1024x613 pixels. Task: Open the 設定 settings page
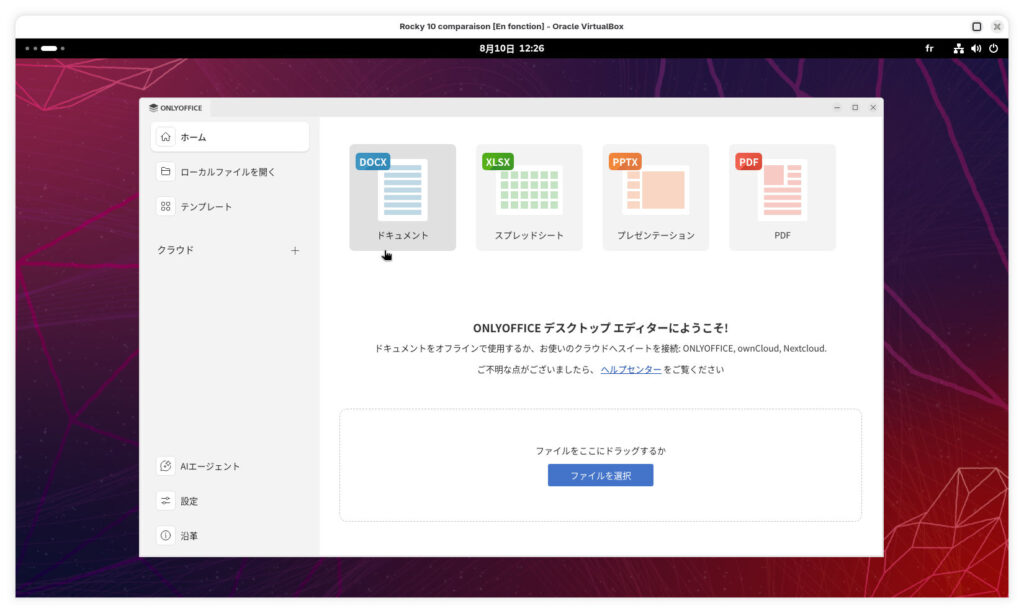point(230,501)
